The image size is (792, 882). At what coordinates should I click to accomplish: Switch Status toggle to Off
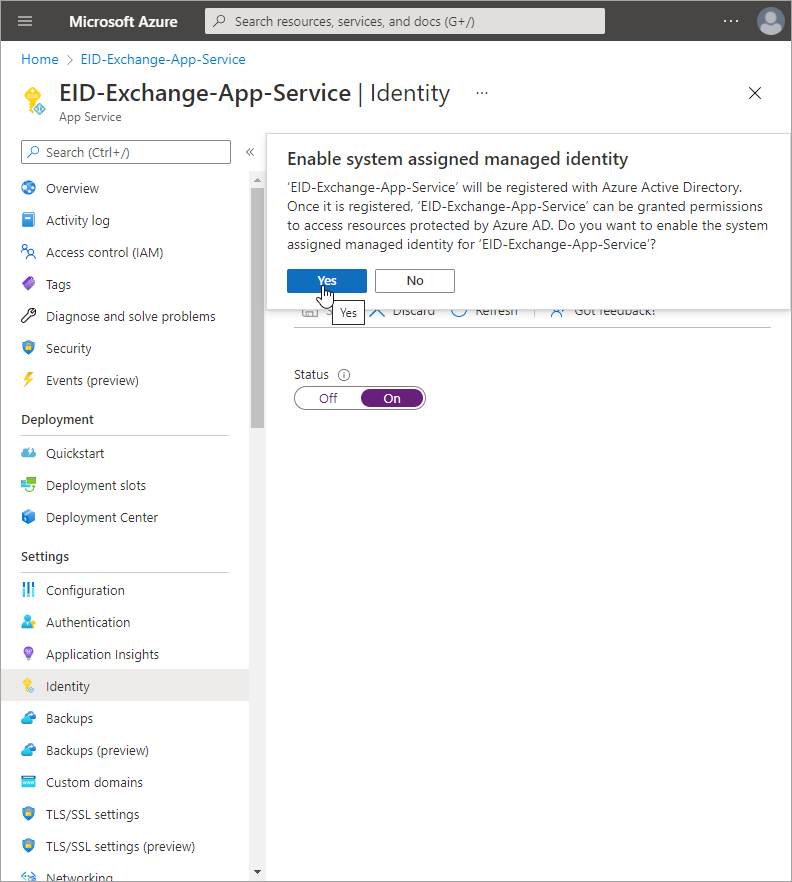328,398
